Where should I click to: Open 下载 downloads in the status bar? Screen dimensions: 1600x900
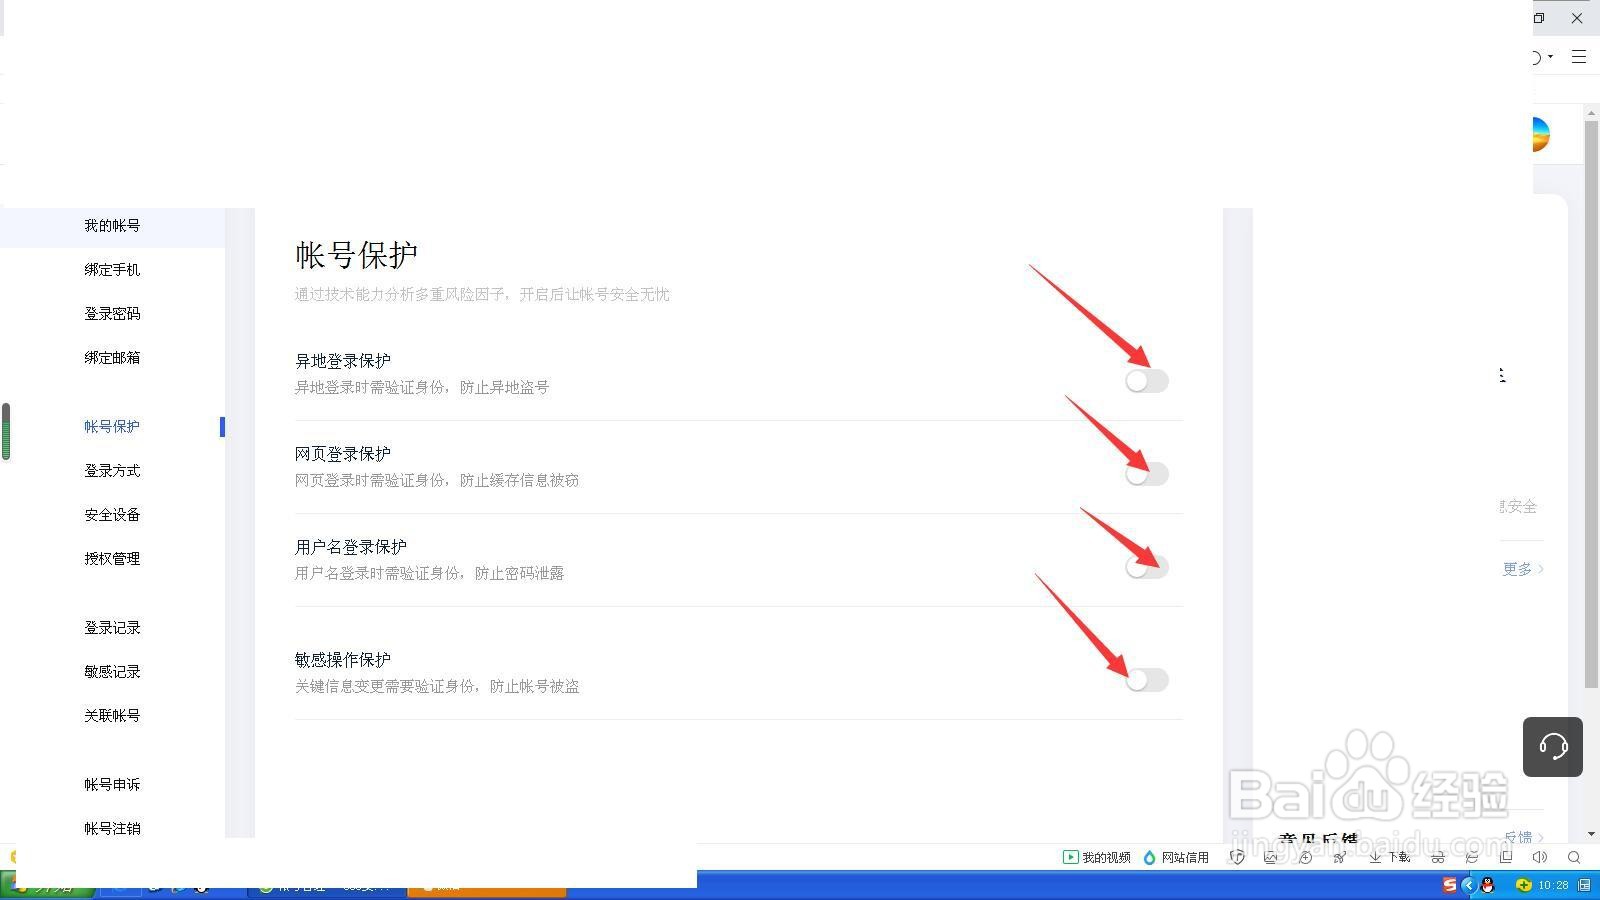(x=1389, y=857)
